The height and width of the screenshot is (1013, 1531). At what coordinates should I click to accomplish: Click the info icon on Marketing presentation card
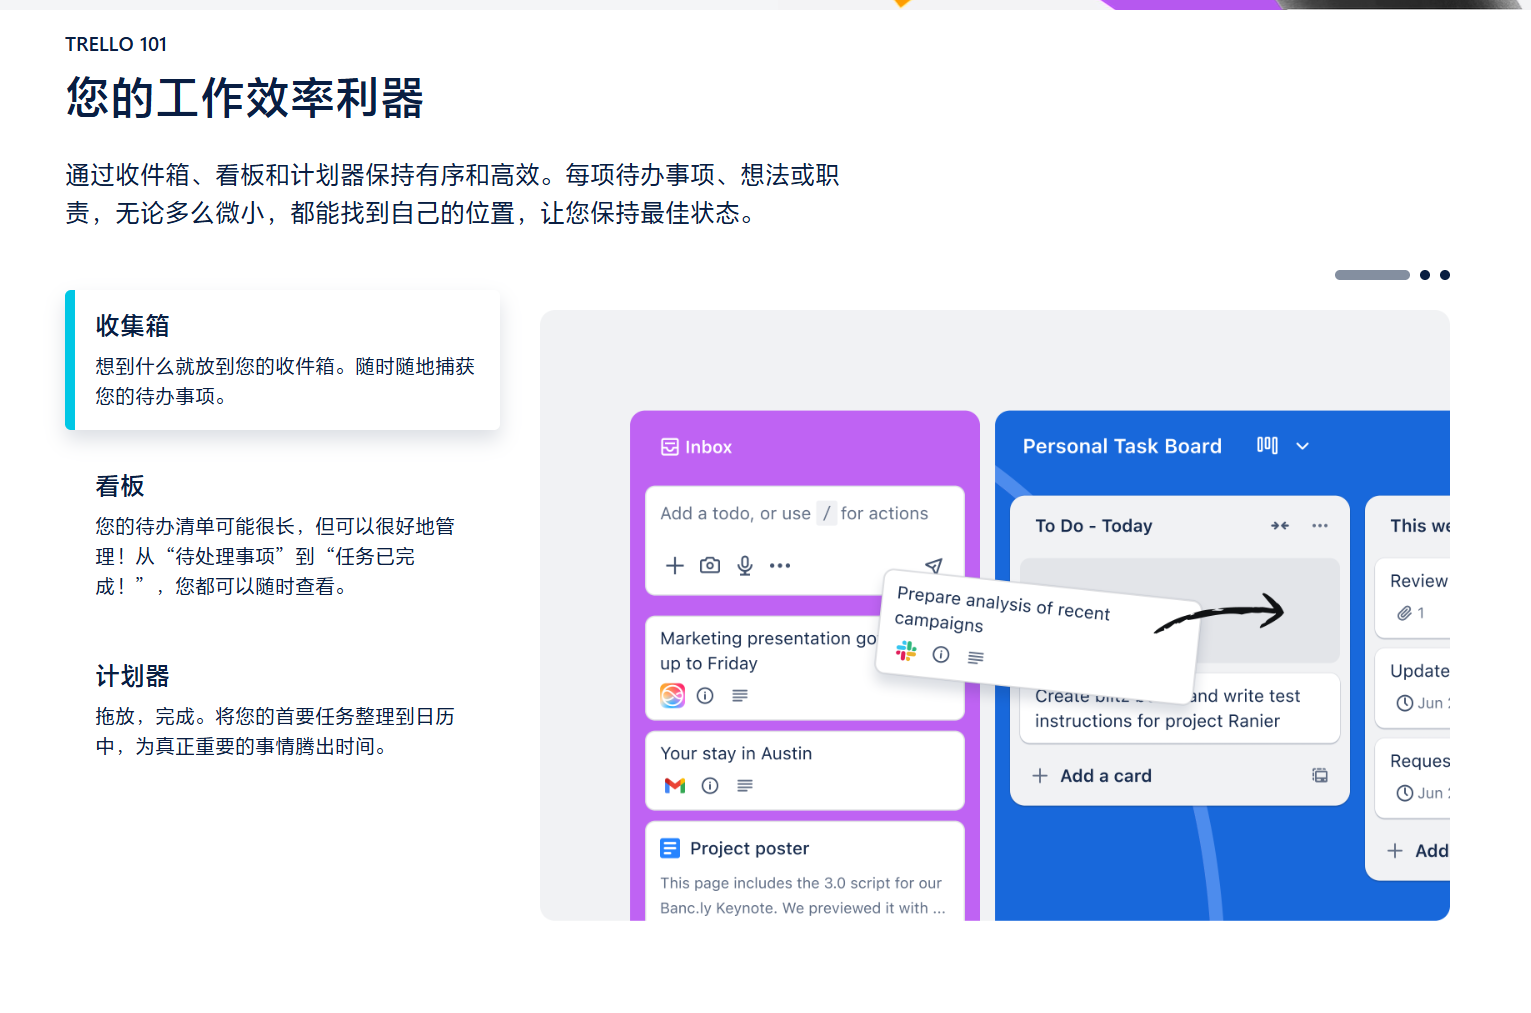[x=705, y=695]
